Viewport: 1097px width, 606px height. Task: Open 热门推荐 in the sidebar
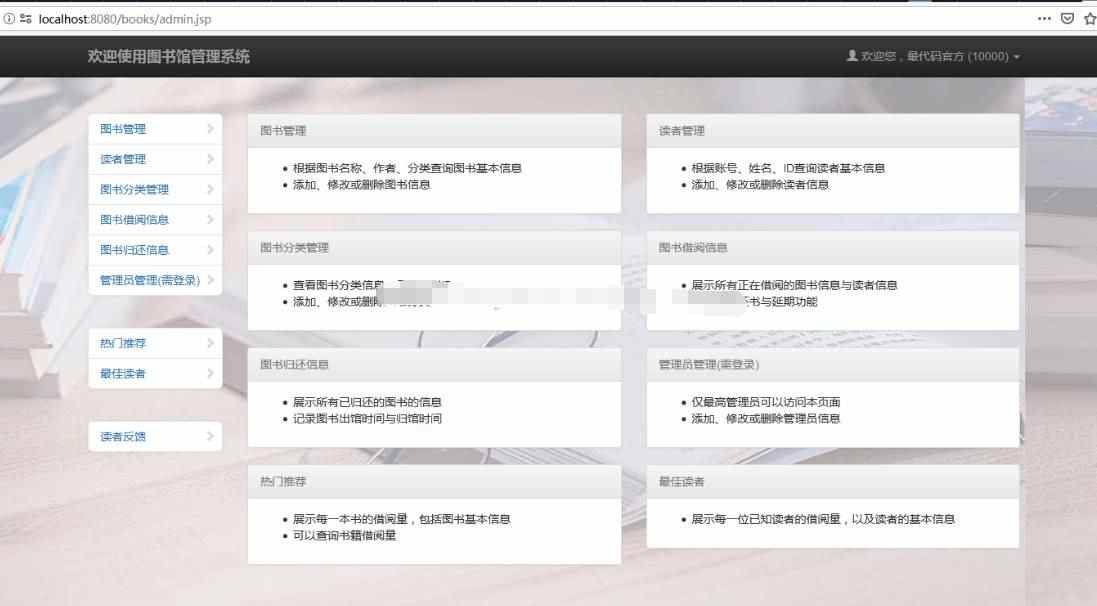155,343
